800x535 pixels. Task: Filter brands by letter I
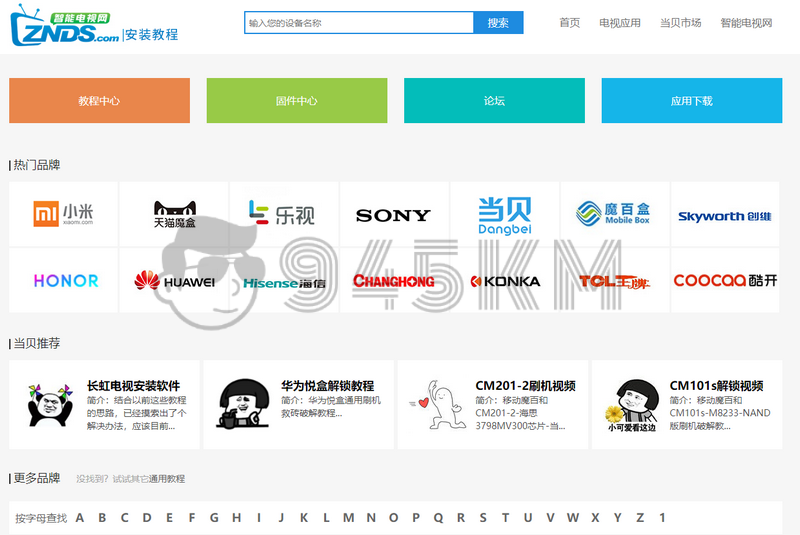[x=259, y=518]
